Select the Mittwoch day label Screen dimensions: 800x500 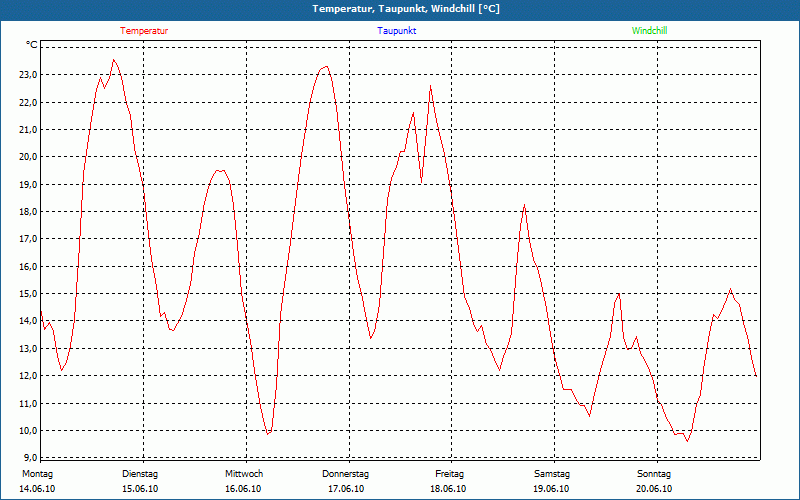point(244,474)
